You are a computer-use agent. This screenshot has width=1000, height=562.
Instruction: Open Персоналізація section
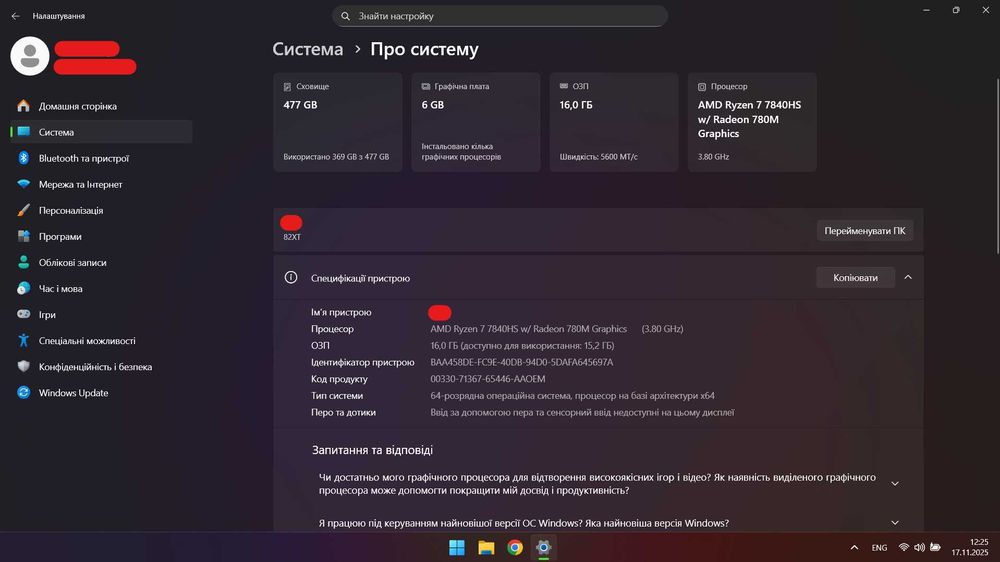[x=101, y=211]
